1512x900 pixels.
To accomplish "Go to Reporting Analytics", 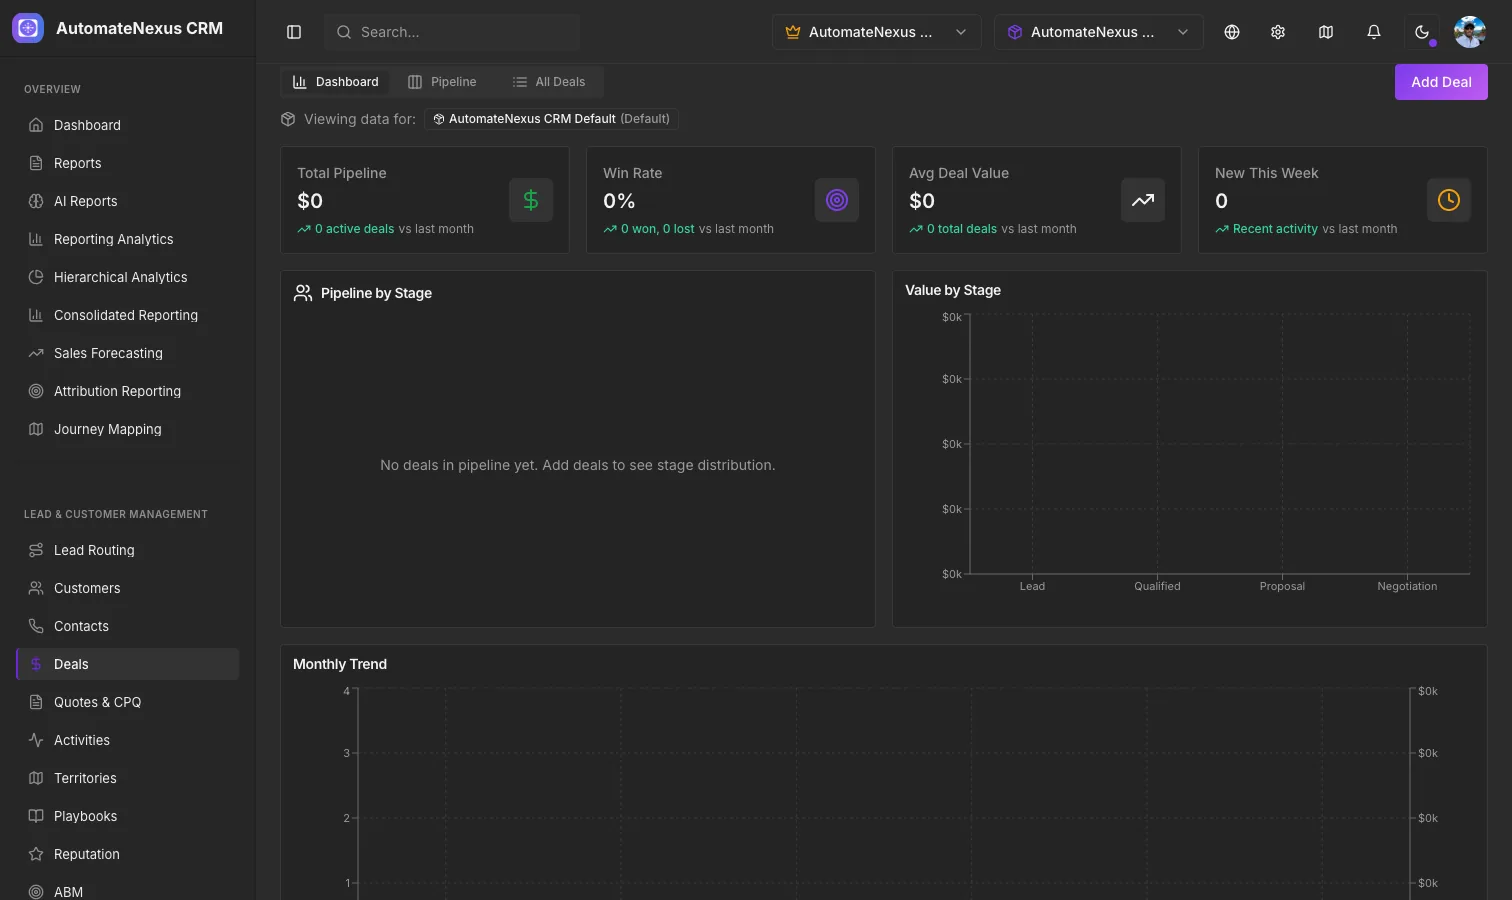I will (x=128, y=239).
